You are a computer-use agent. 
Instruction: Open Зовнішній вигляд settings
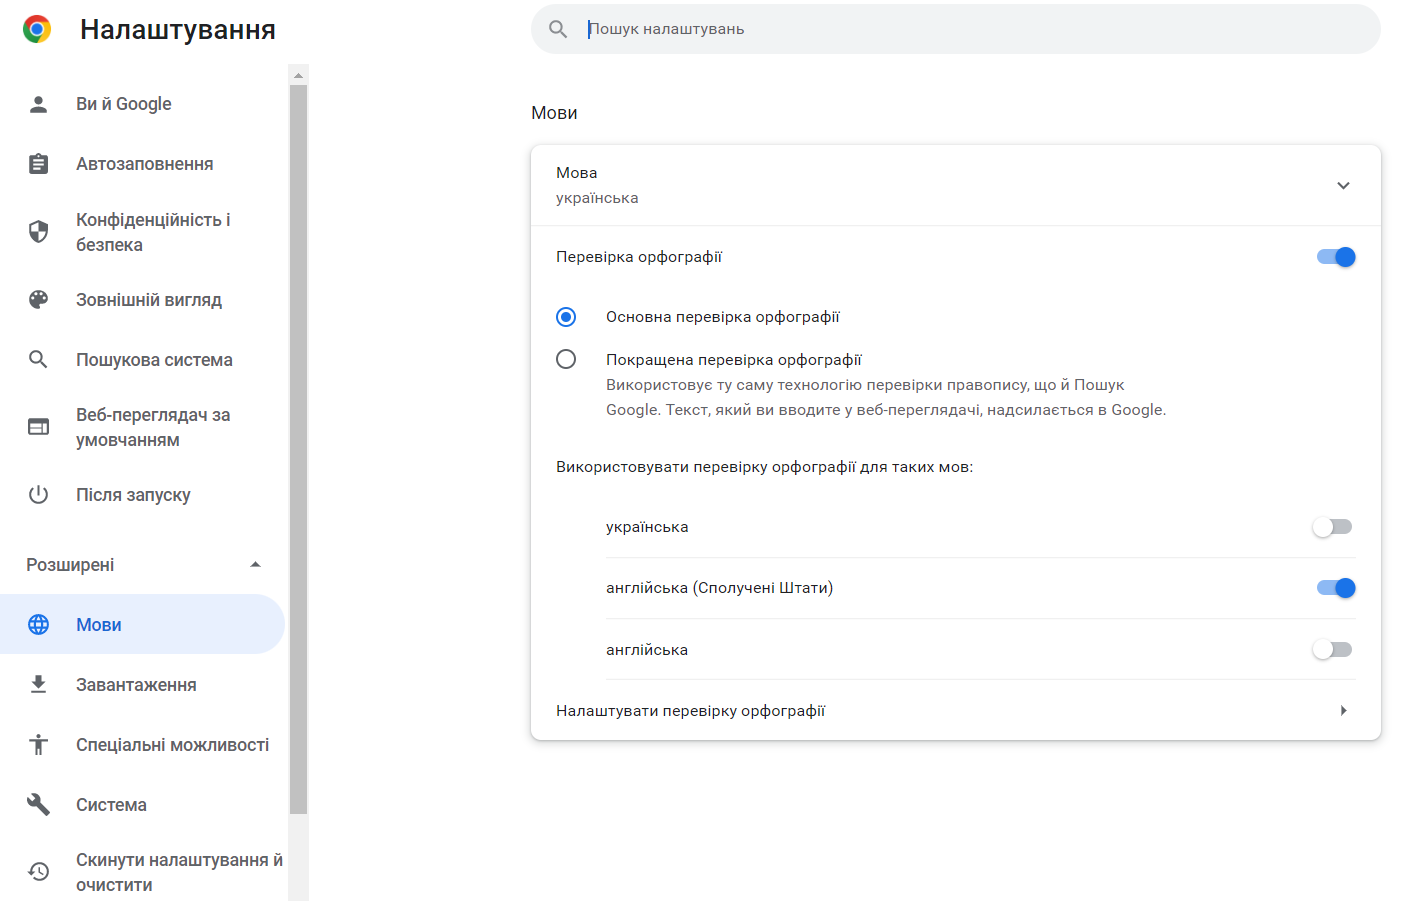142,299
